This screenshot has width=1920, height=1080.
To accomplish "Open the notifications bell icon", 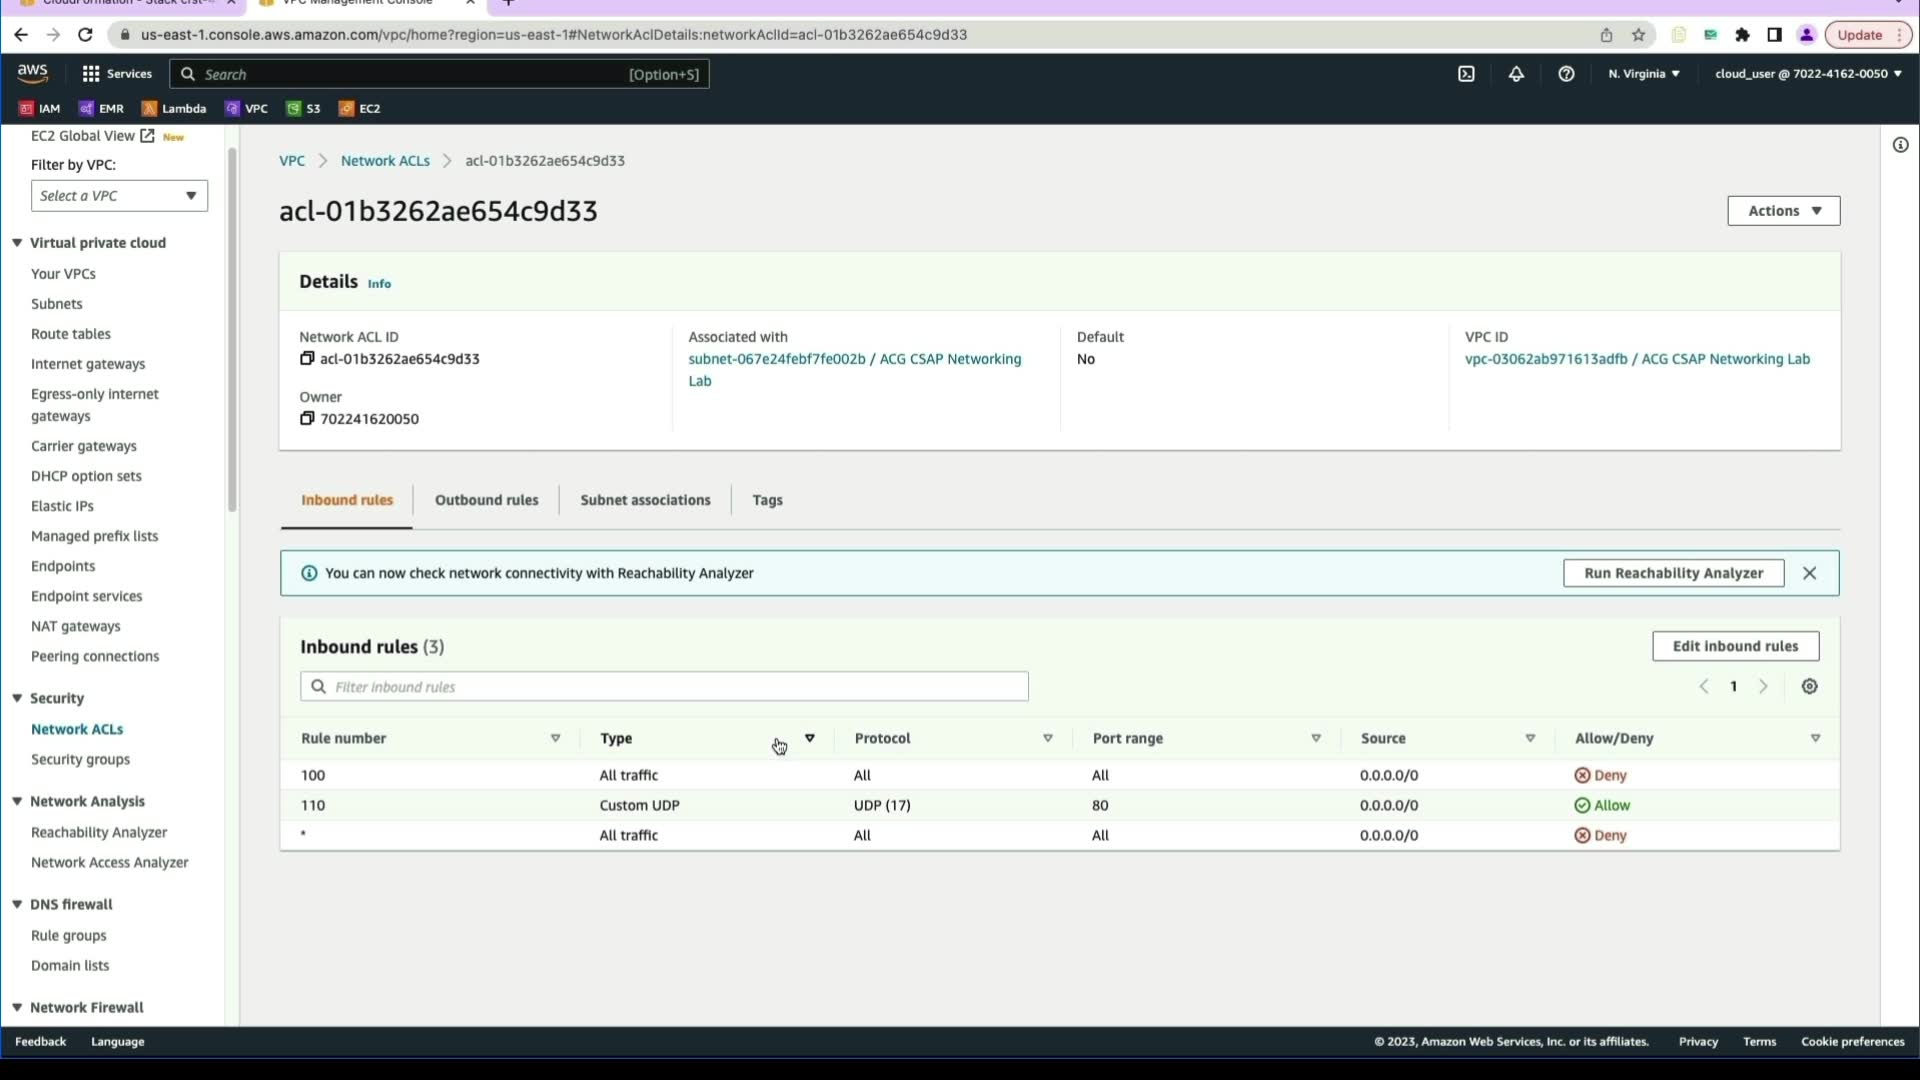I will point(1516,74).
